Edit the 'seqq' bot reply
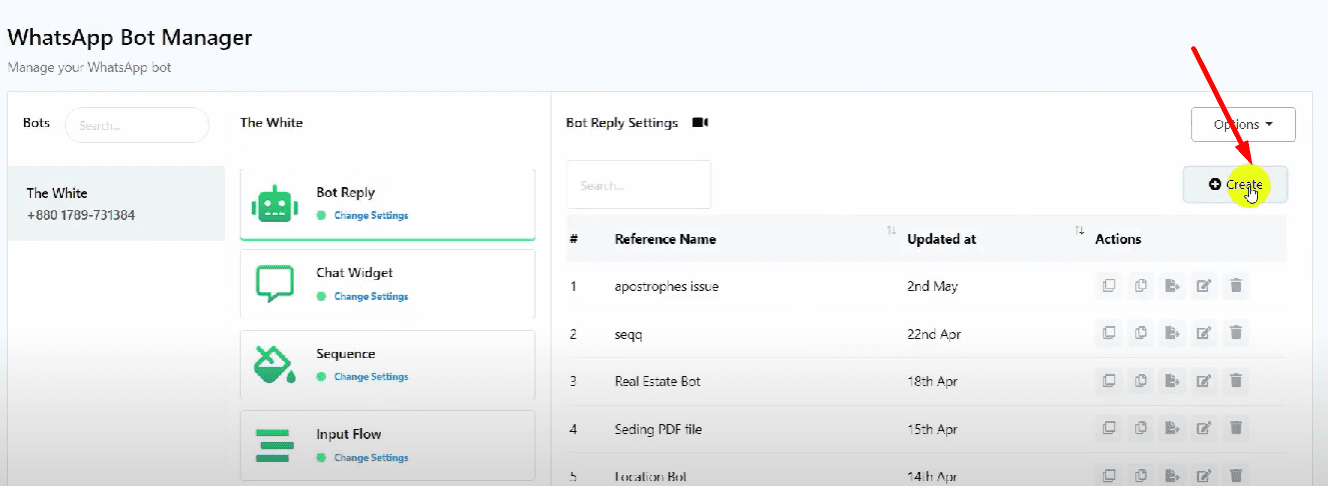Screen dimensions: 1328x486 (1204, 334)
